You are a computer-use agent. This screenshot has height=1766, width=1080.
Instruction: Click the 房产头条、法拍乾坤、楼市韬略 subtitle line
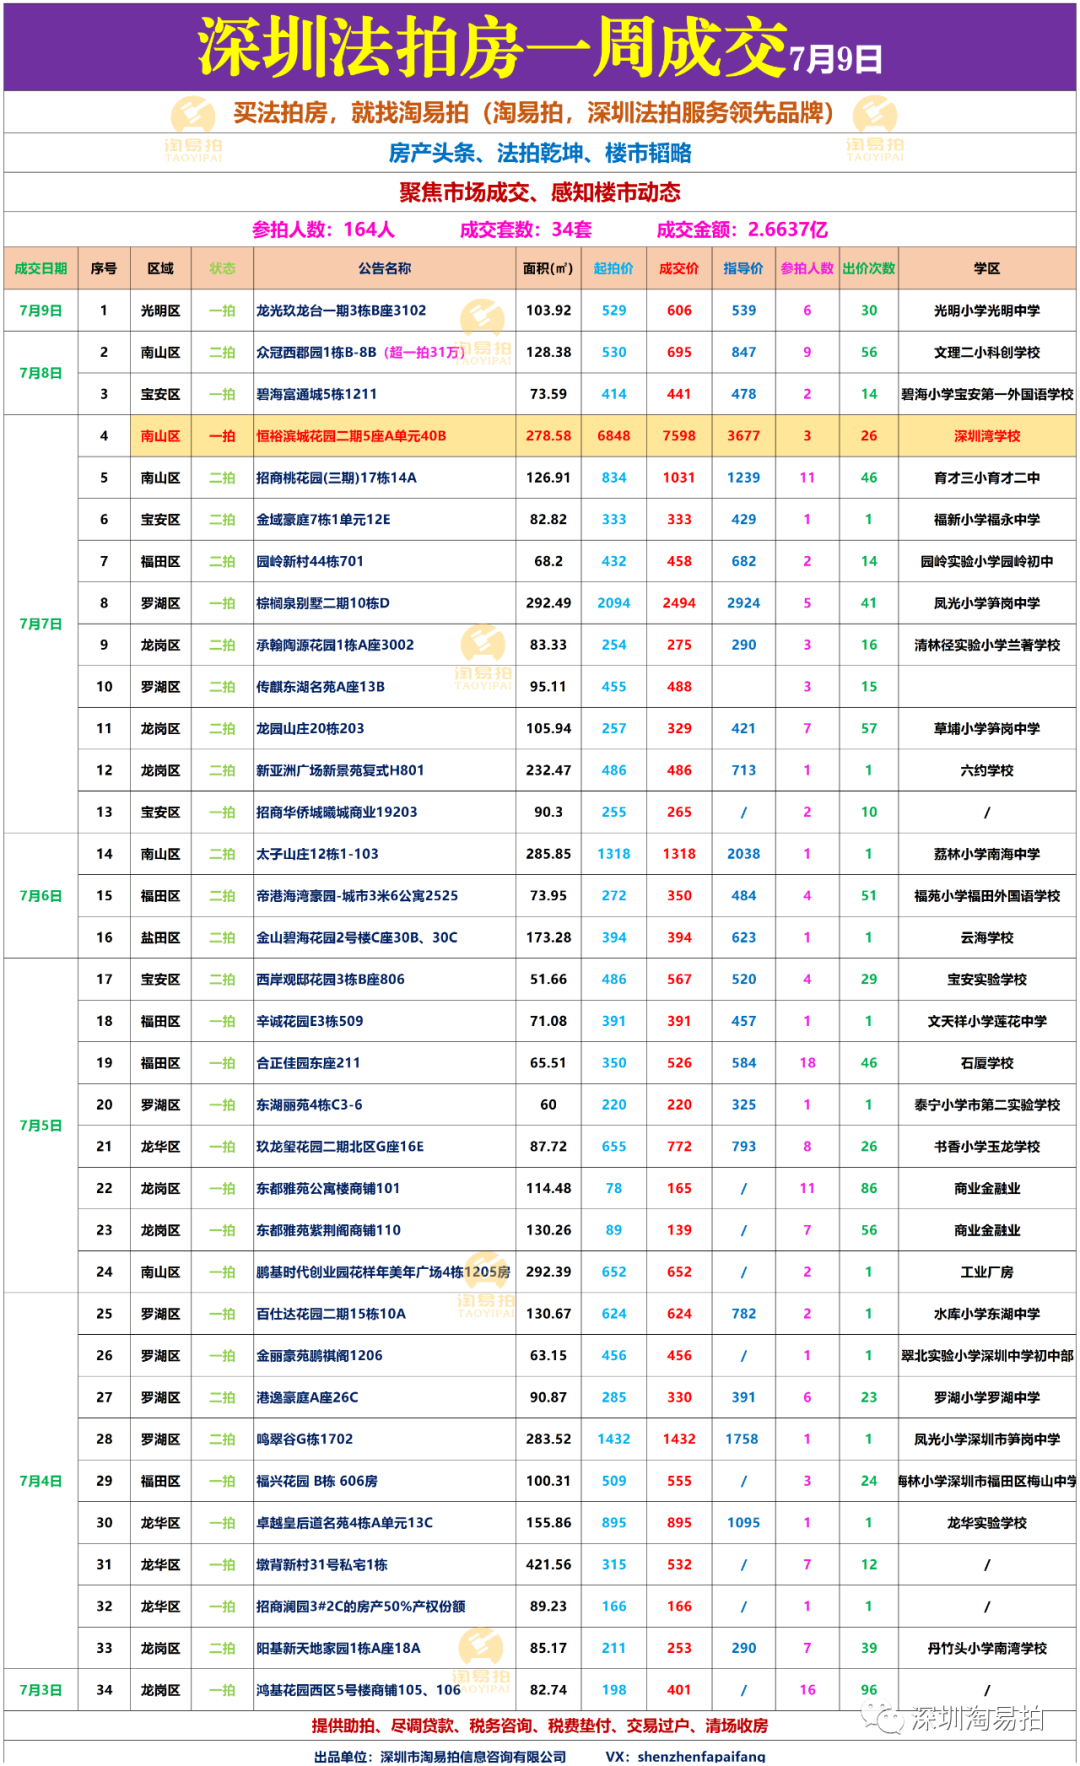coord(540,153)
